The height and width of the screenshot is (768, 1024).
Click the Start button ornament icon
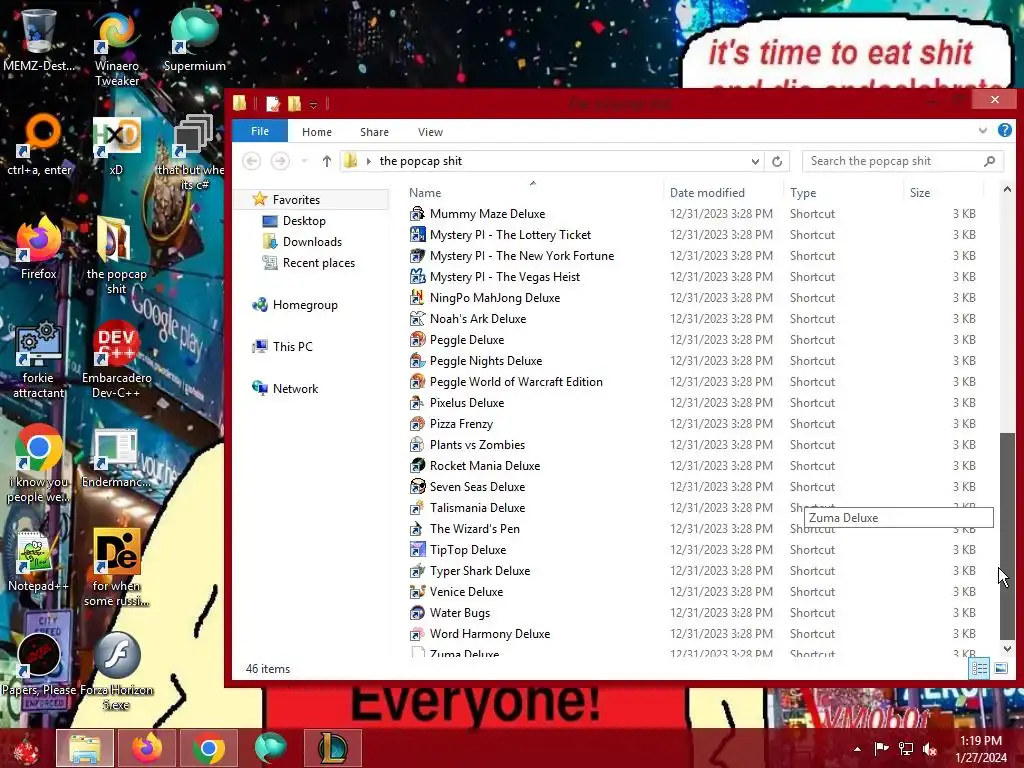coord(26,749)
